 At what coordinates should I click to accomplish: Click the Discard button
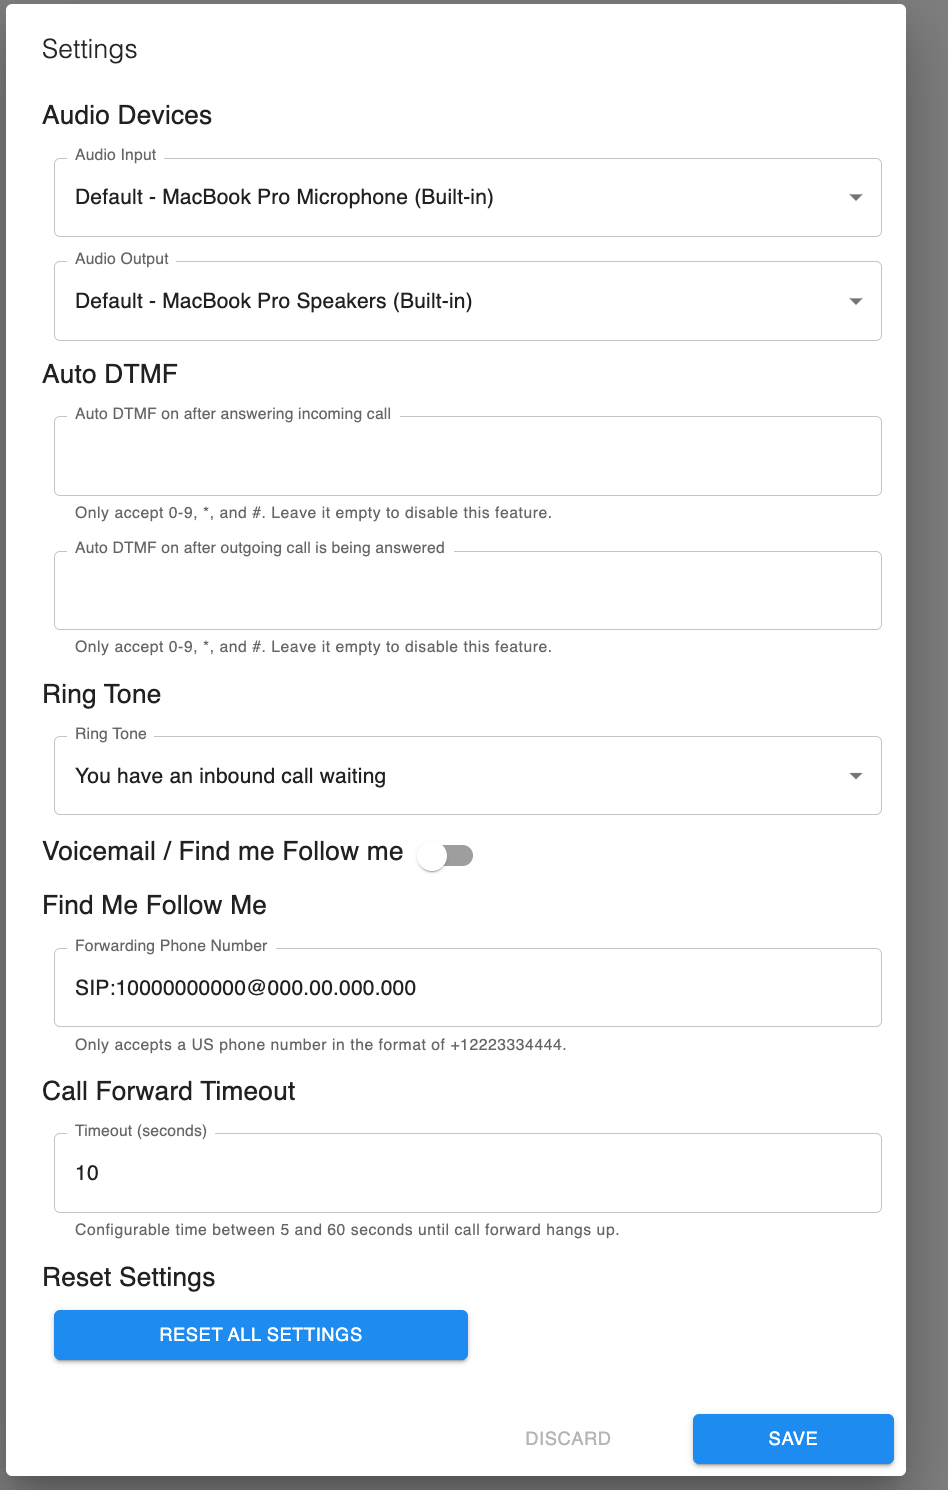[568, 1439]
